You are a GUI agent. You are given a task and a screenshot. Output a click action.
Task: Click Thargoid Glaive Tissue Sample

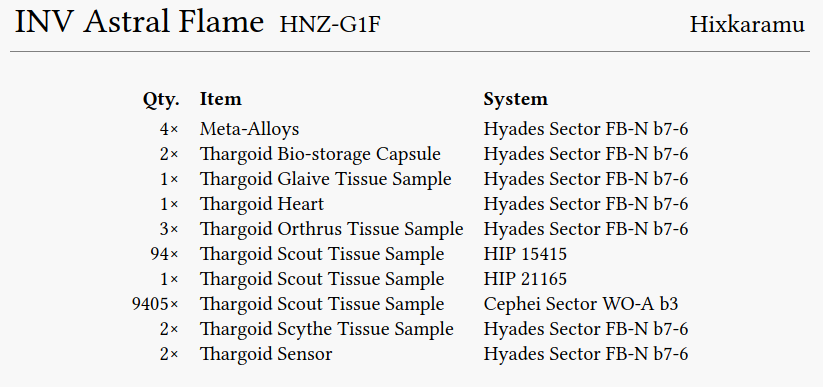325,180
